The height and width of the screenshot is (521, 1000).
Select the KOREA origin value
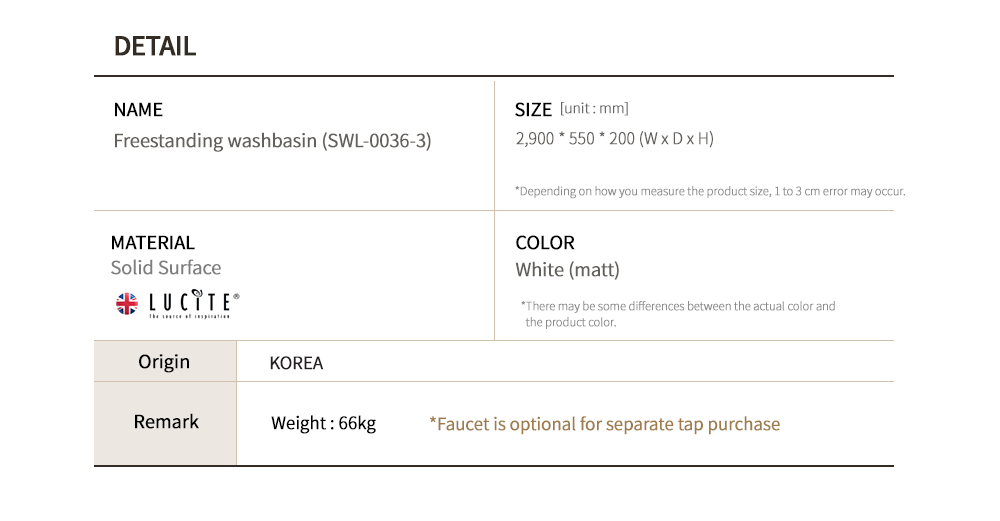coord(296,363)
